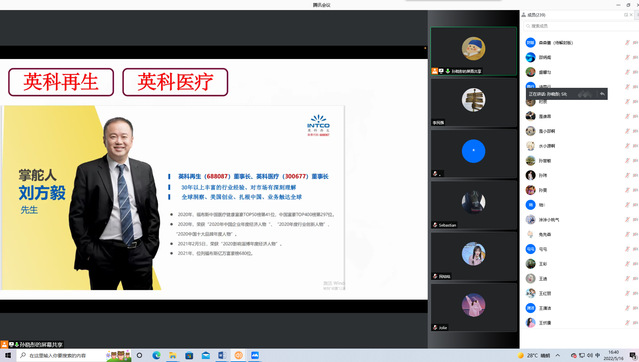This screenshot has width=639, height=362.
Task: Toggle muted mic icon for first member
Action: click(628, 42)
